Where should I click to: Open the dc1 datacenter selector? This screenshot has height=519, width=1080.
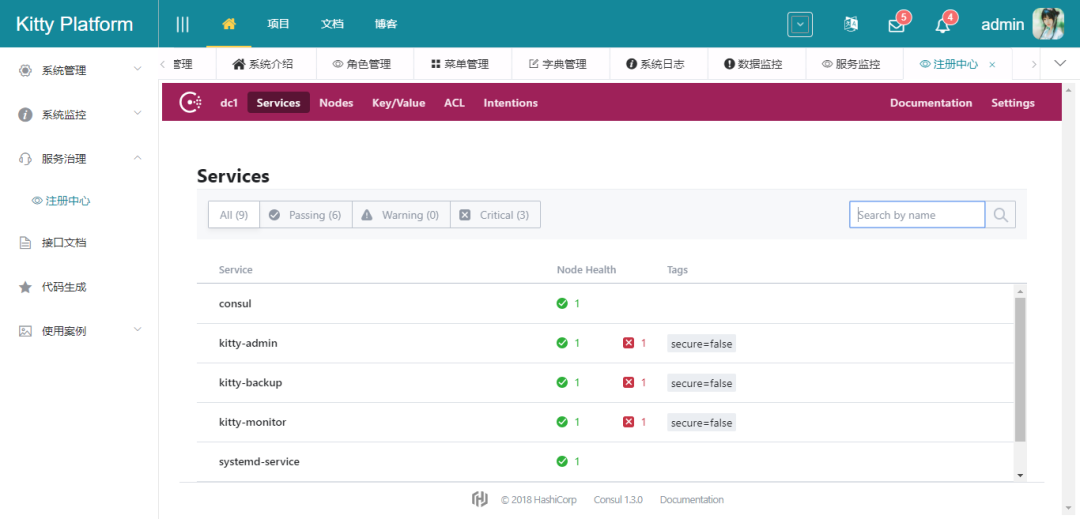coord(229,103)
